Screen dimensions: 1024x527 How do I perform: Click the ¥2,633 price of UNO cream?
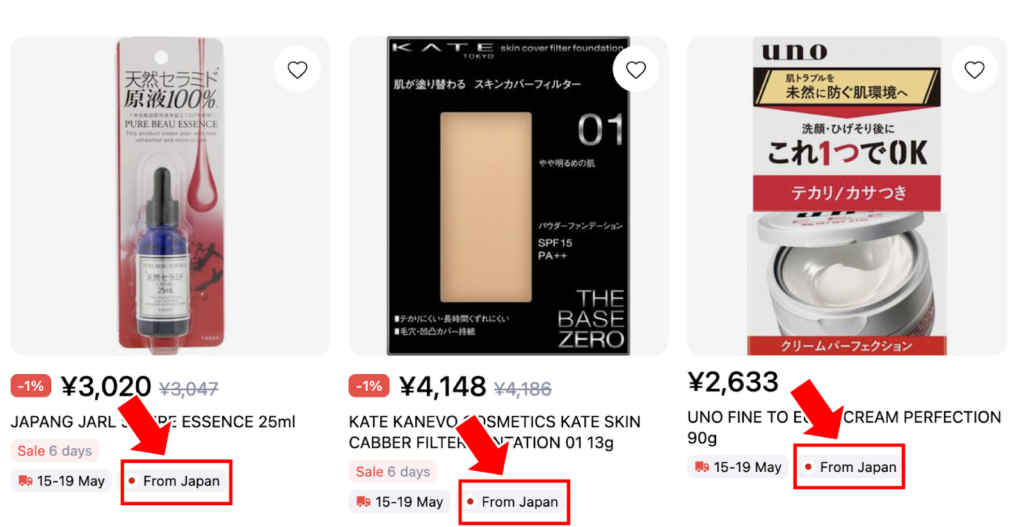[733, 382]
